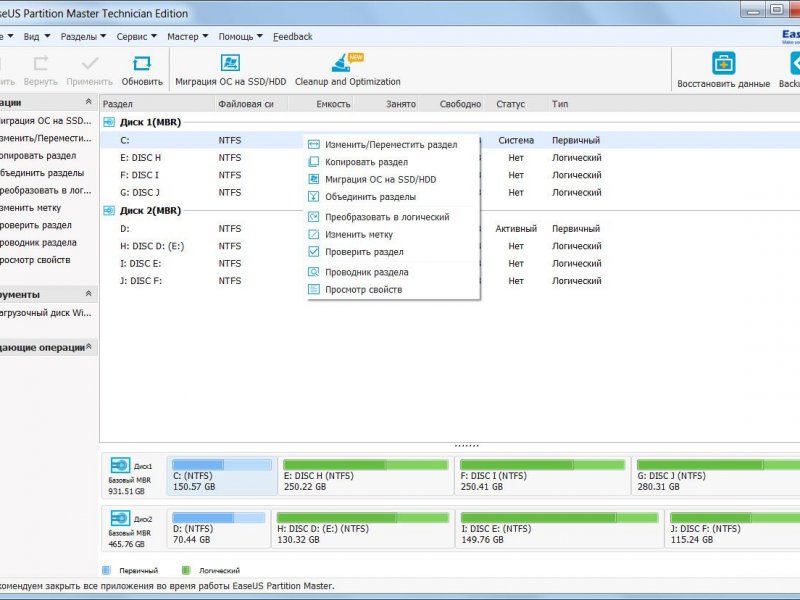Click the Просмотр свойств context menu icon
The height and width of the screenshot is (600, 800).
(x=314, y=289)
